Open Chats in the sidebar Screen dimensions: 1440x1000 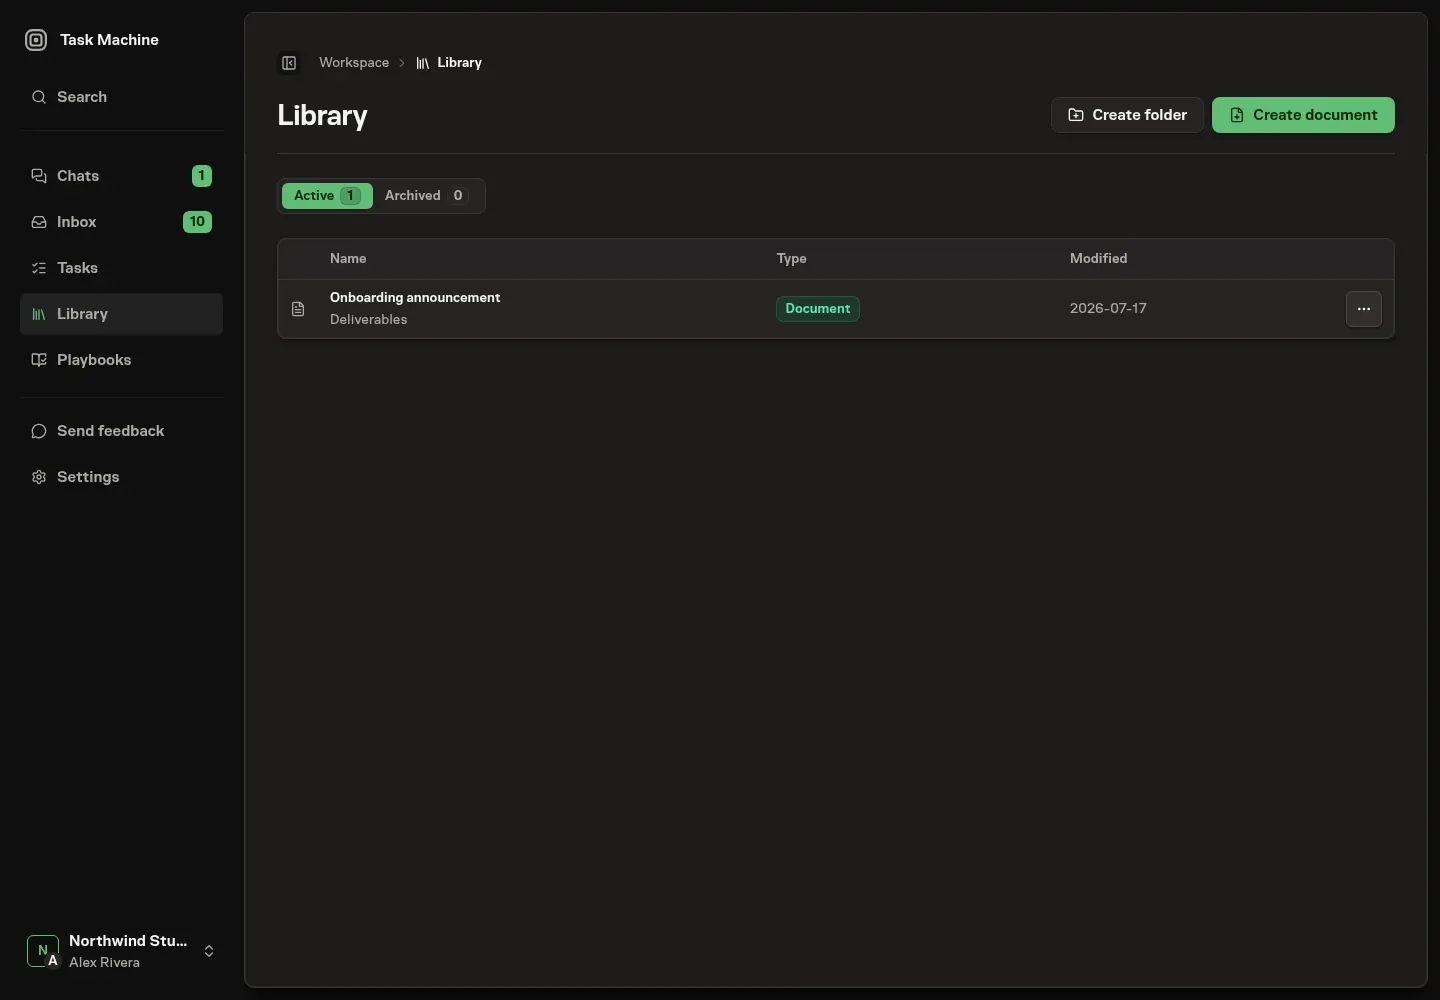click(121, 176)
